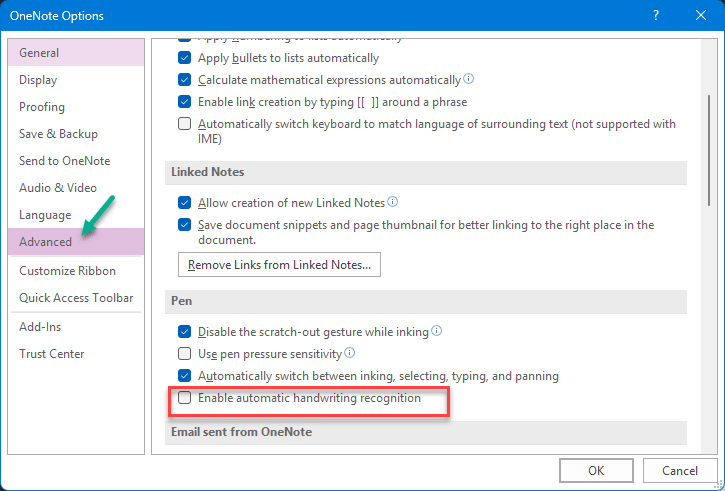Click Remove Links from Linked Notes button
Image resolution: width=725 pixels, height=491 pixels.
pyautogui.click(x=279, y=264)
